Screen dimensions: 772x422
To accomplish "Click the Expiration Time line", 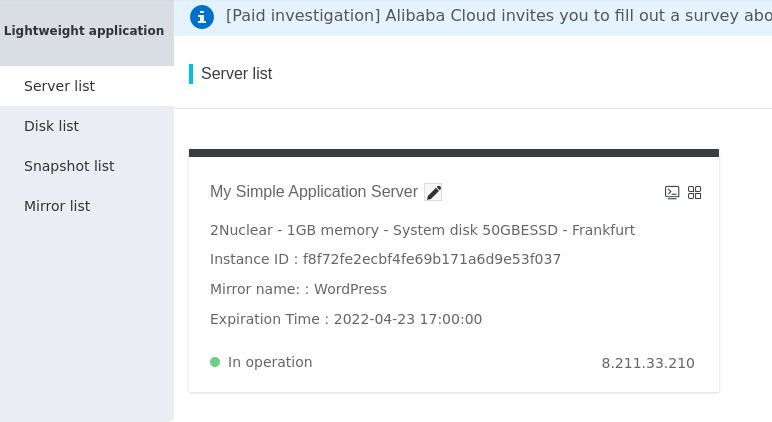I will [x=346, y=319].
